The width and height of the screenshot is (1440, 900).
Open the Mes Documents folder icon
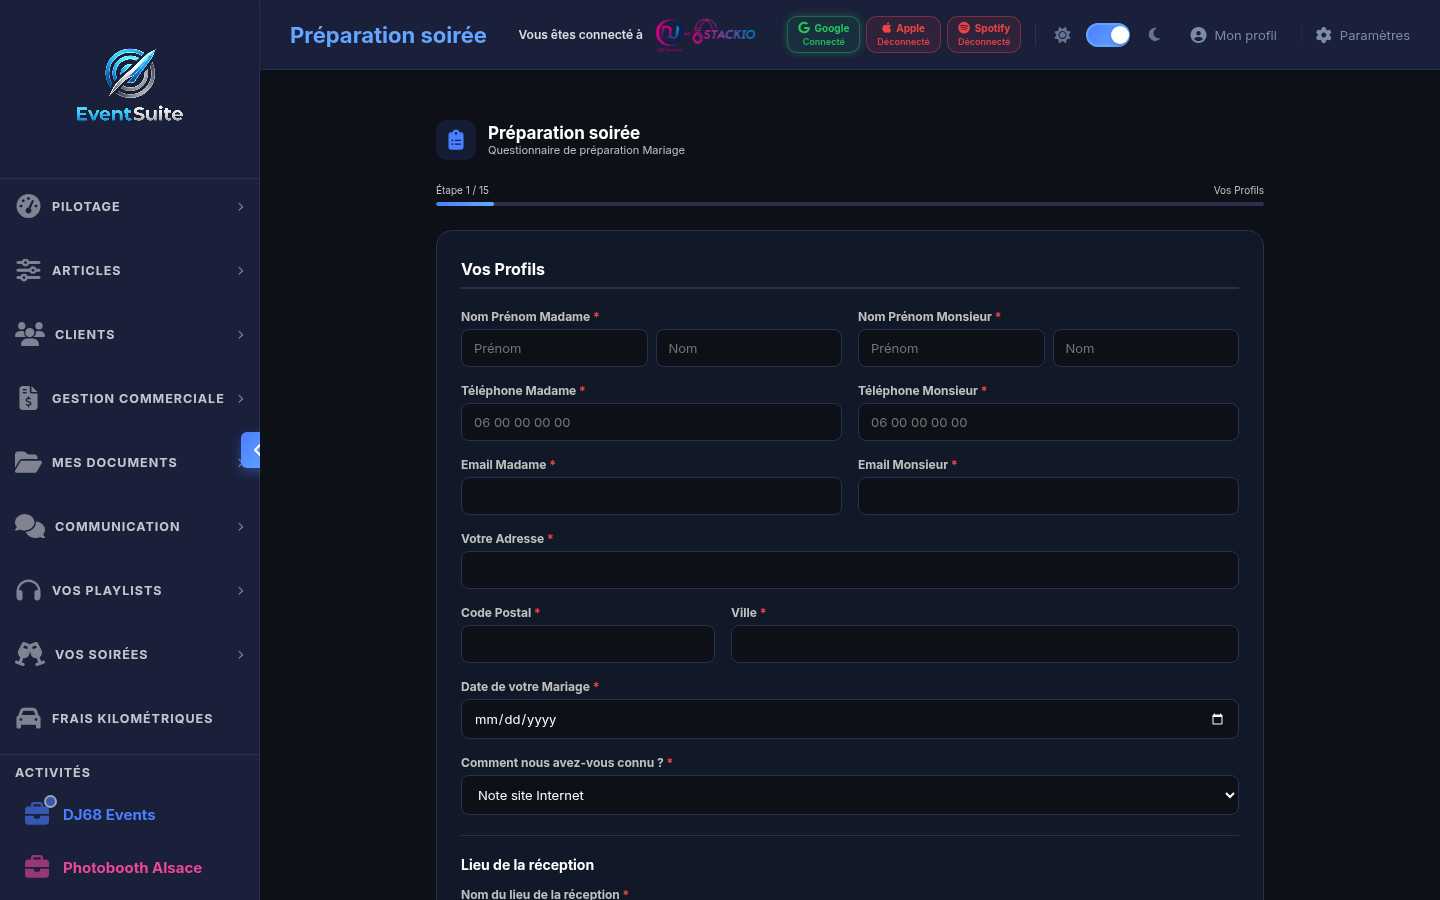click(27, 462)
